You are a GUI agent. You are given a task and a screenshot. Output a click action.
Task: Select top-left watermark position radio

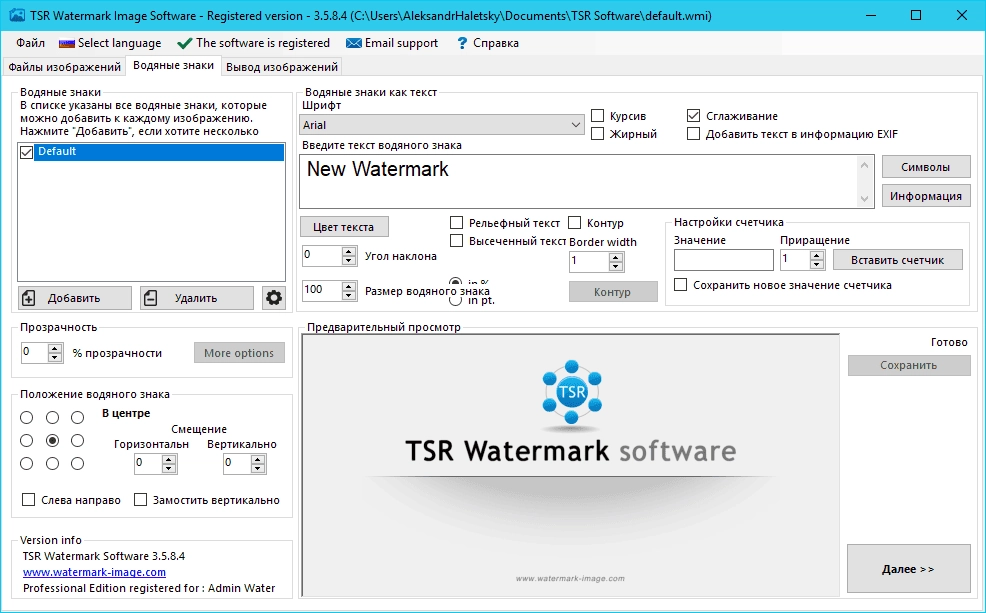click(26, 417)
